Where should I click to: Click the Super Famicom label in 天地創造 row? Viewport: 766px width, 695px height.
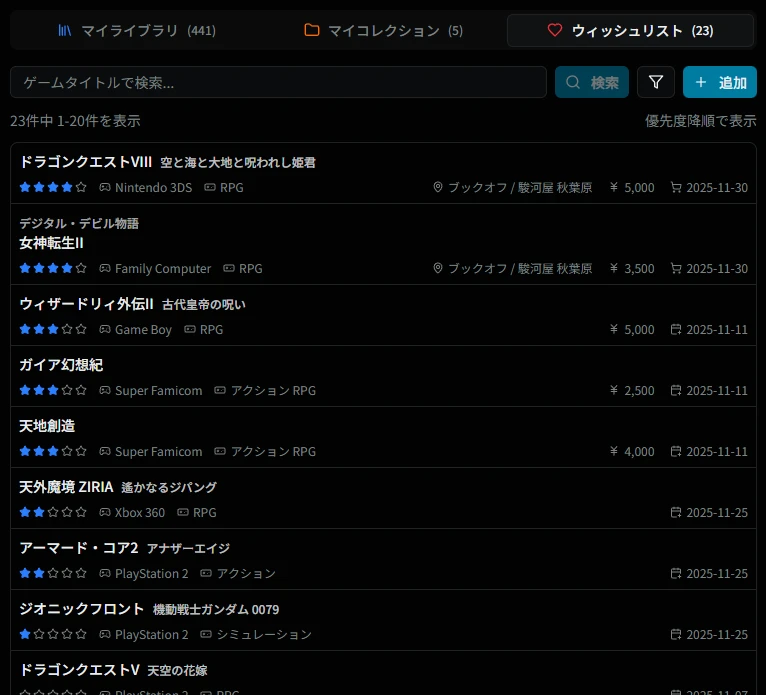(158, 452)
